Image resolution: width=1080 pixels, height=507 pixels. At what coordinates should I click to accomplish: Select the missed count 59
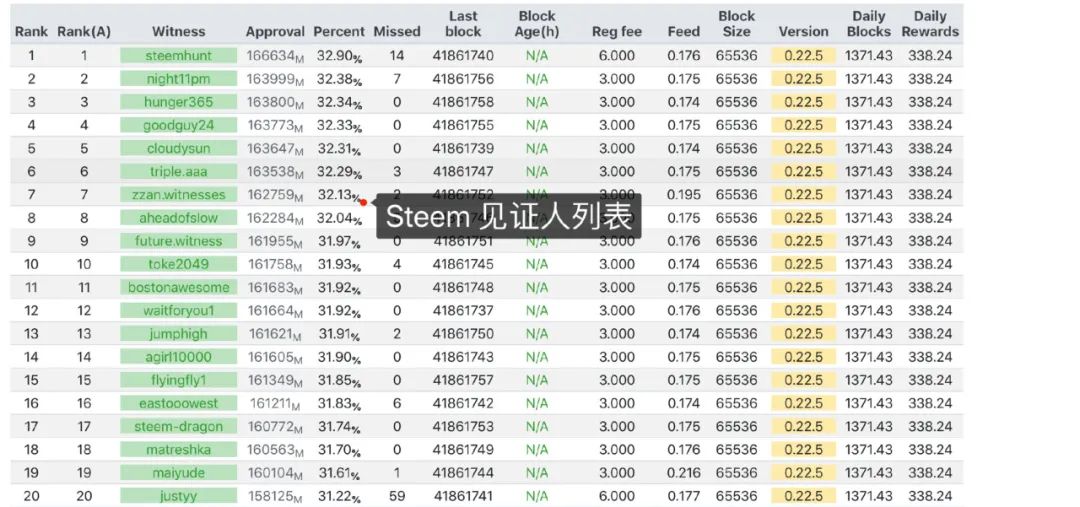[x=397, y=496]
